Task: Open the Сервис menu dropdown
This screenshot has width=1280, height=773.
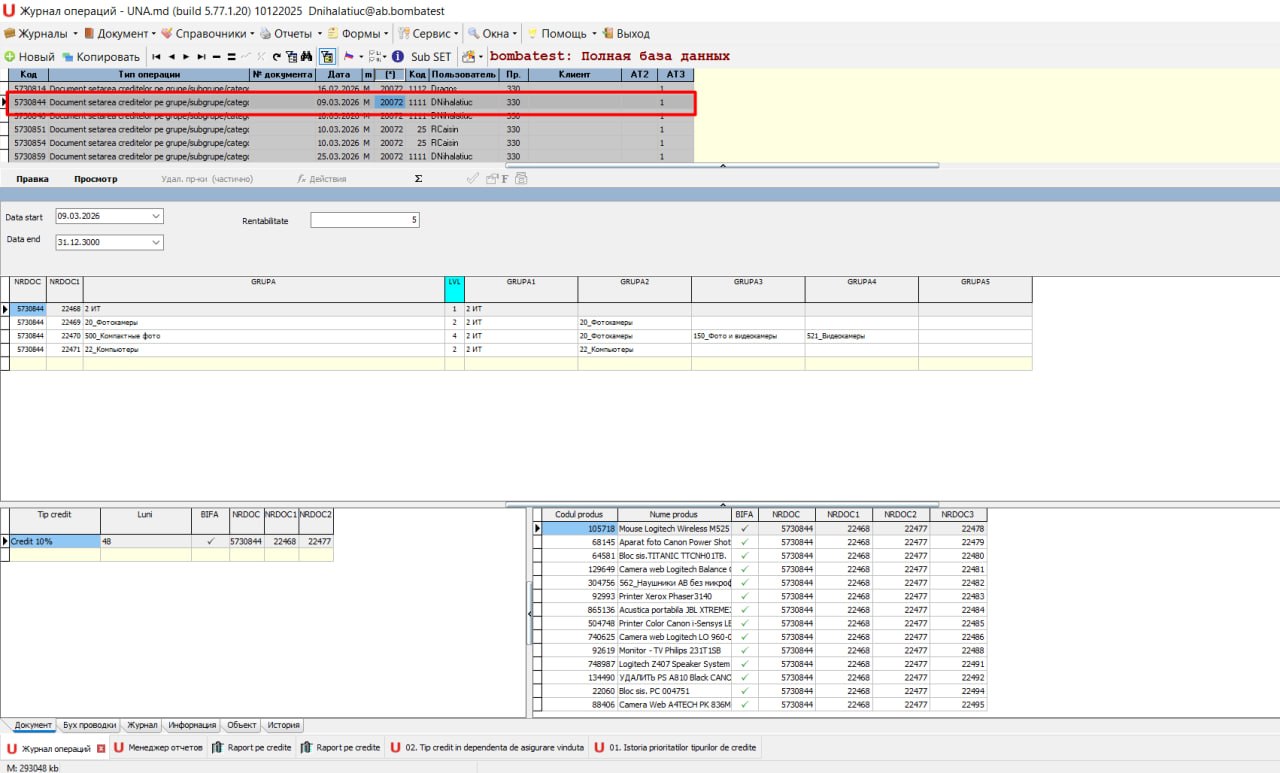Action: tap(430, 33)
